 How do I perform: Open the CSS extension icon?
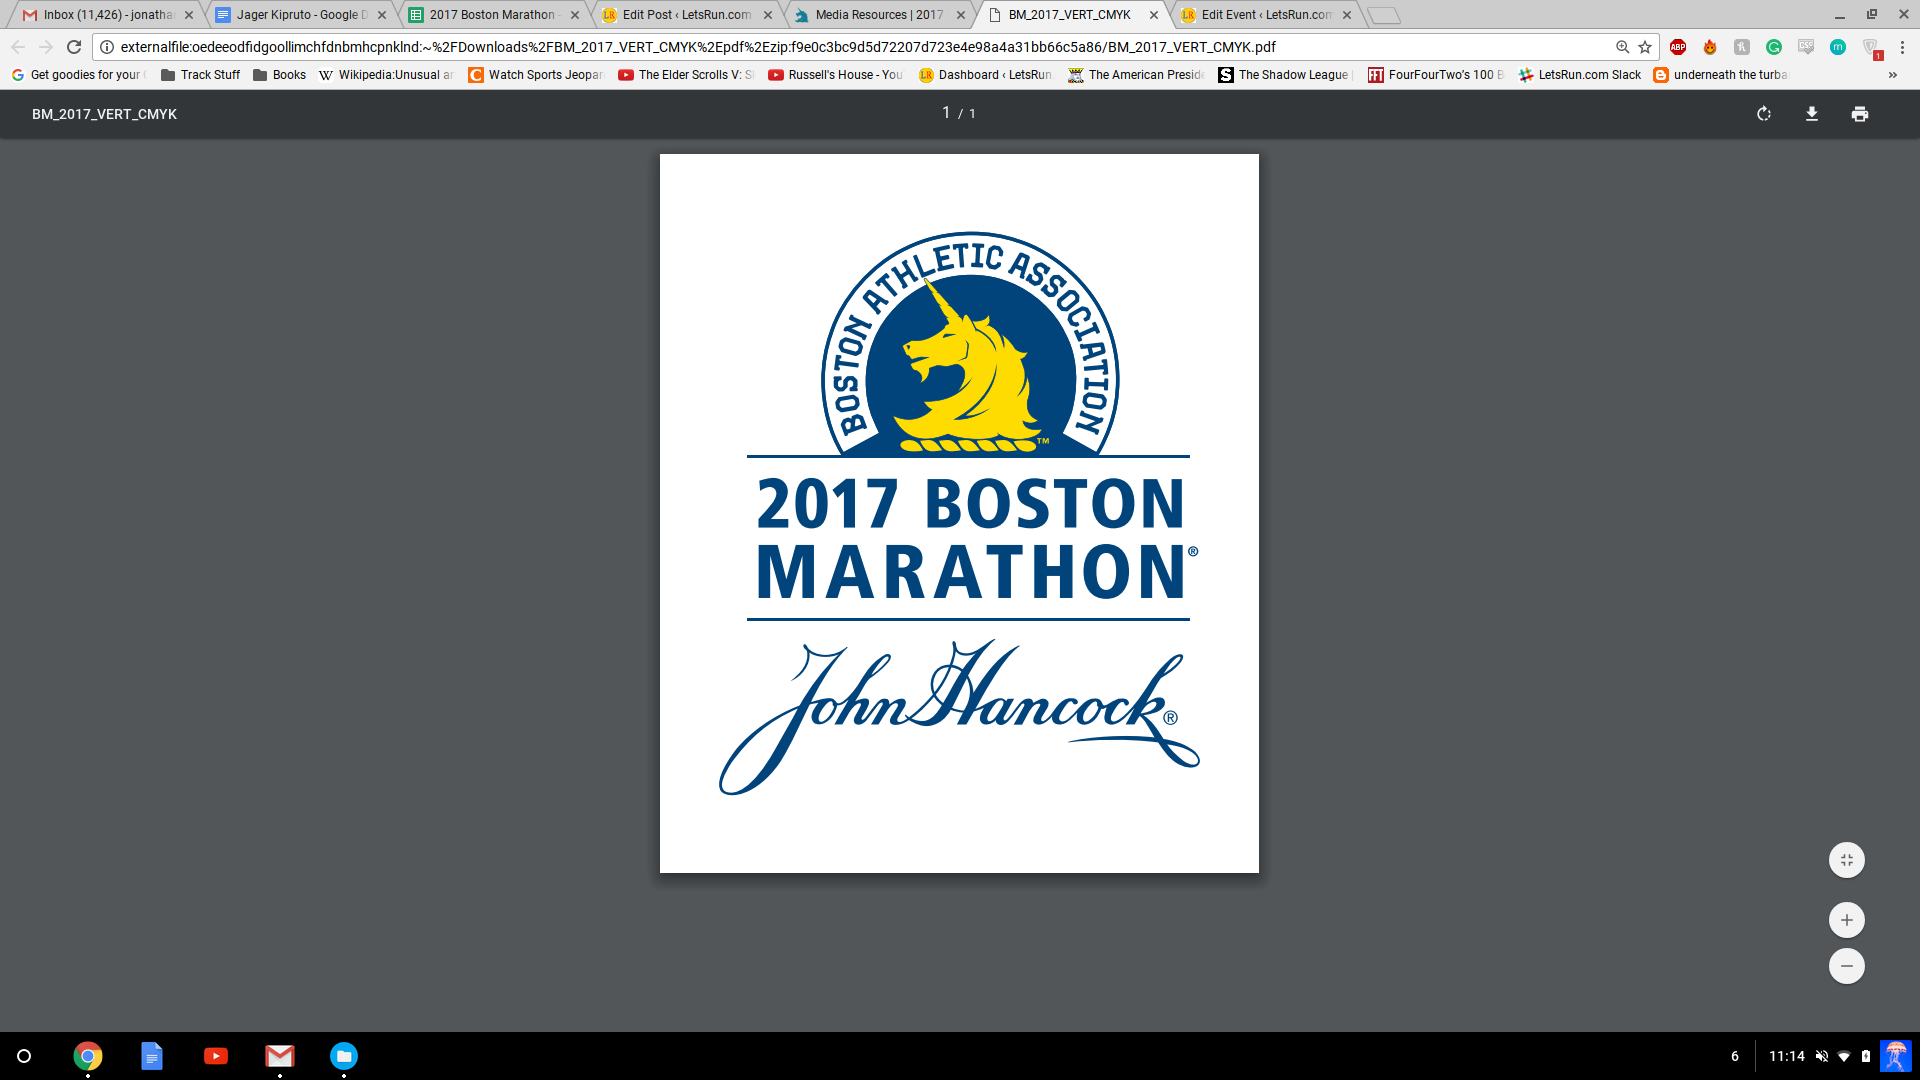click(1806, 47)
